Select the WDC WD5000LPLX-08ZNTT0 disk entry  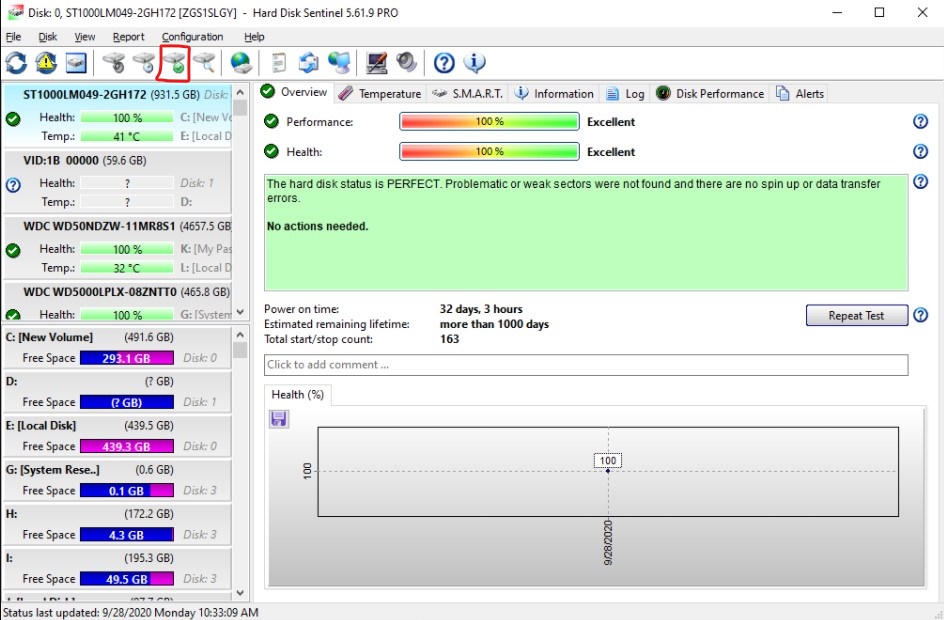pyautogui.click(x=117, y=301)
